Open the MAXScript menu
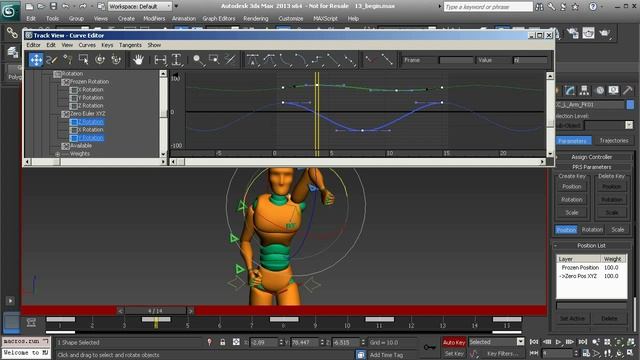The height and width of the screenshot is (360, 640). click(x=325, y=18)
